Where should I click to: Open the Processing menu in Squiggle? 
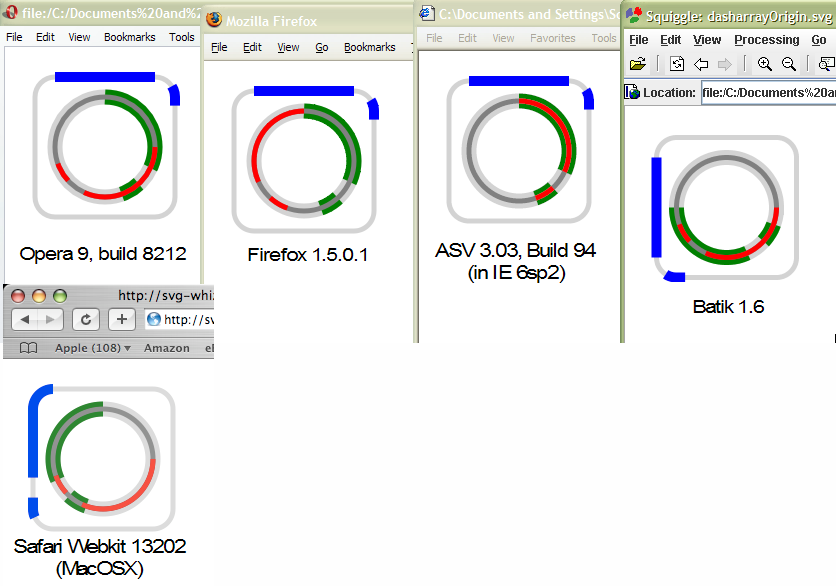pos(767,40)
